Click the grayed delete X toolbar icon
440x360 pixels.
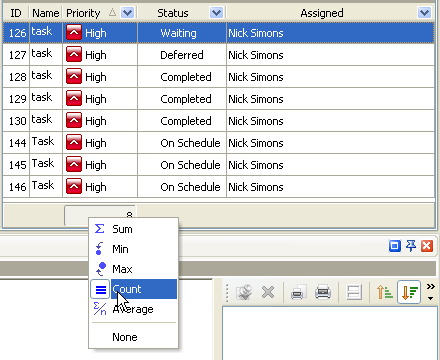[268, 293]
